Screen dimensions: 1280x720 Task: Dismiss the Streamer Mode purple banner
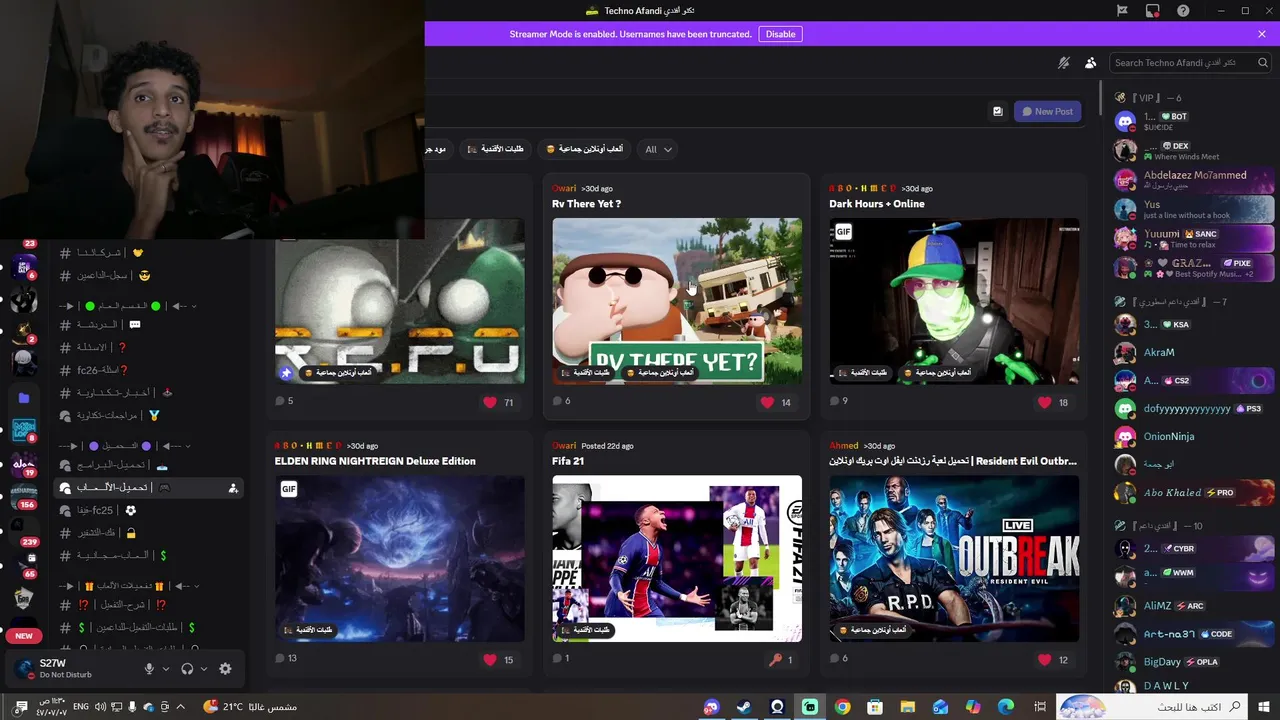(x=1262, y=34)
